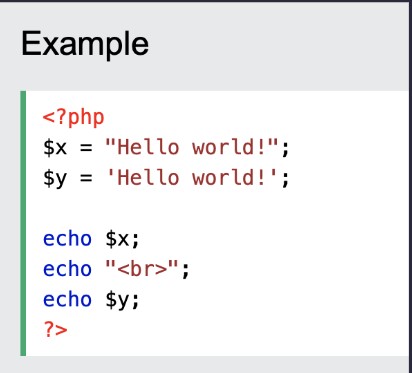Click the first echo keyword
The image size is (412, 373).
(67, 239)
